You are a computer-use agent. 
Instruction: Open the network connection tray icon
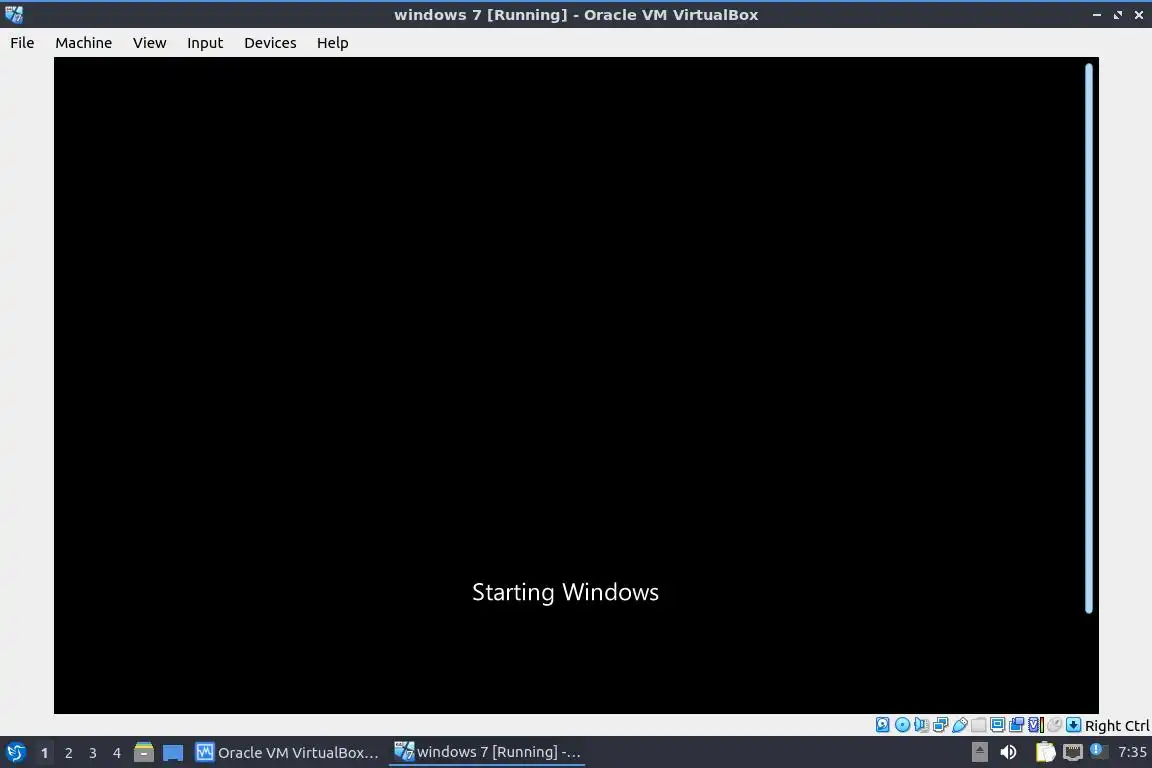1073,752
